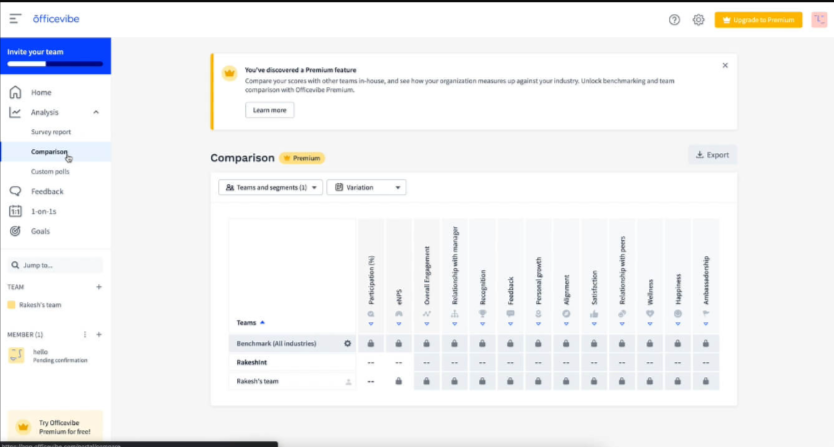Open Survey report page

click(x=51, y=132)
